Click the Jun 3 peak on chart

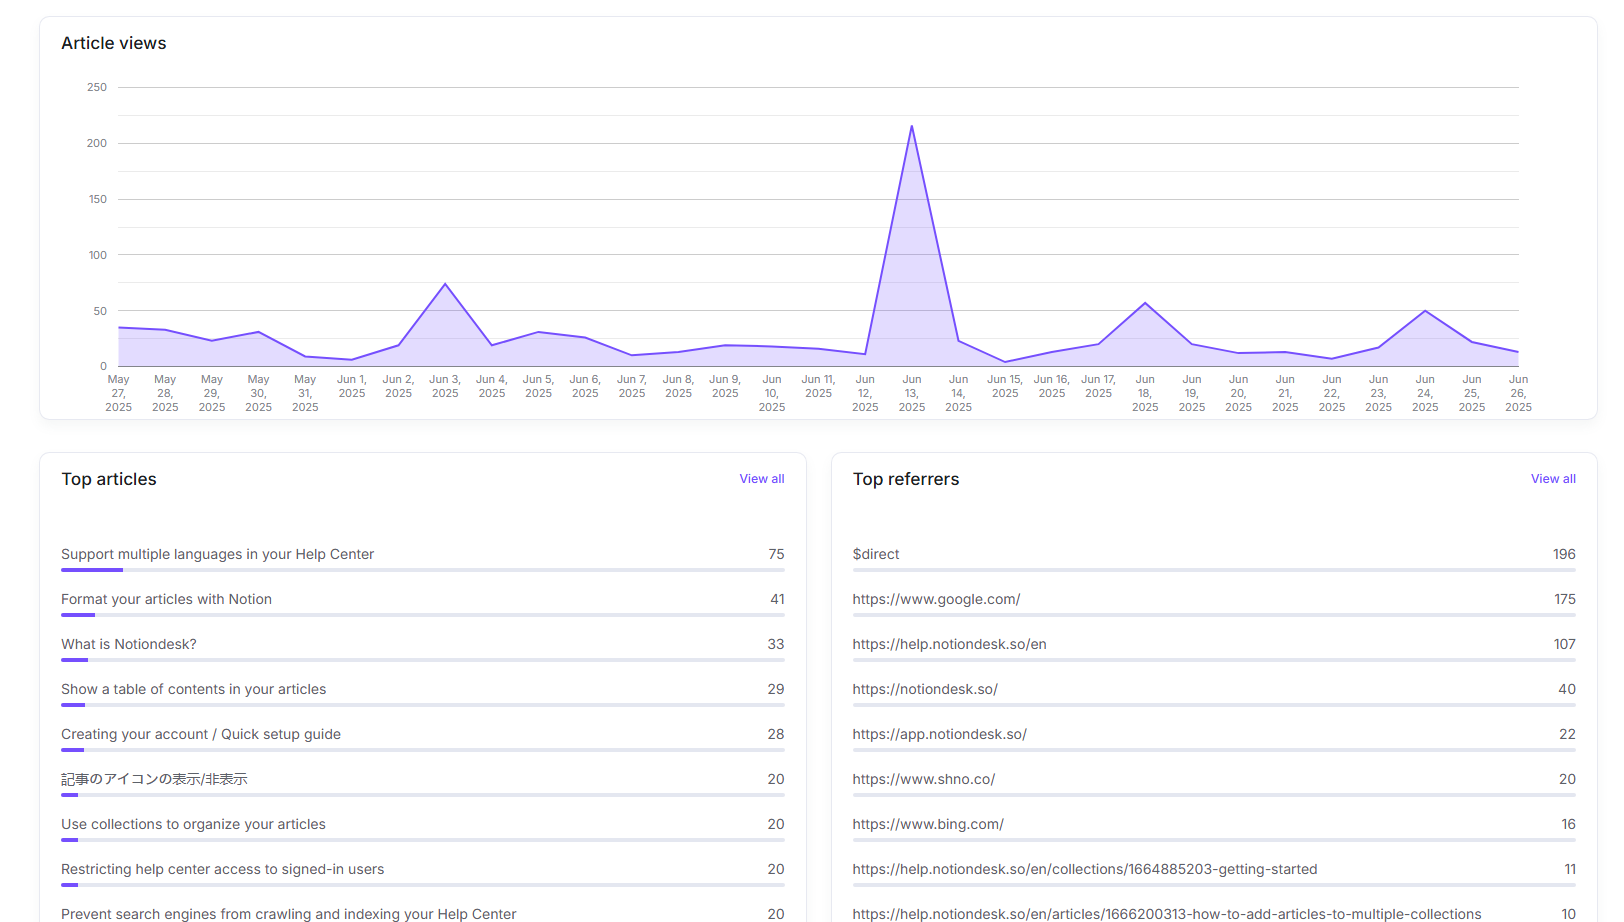tap(445, 285)
